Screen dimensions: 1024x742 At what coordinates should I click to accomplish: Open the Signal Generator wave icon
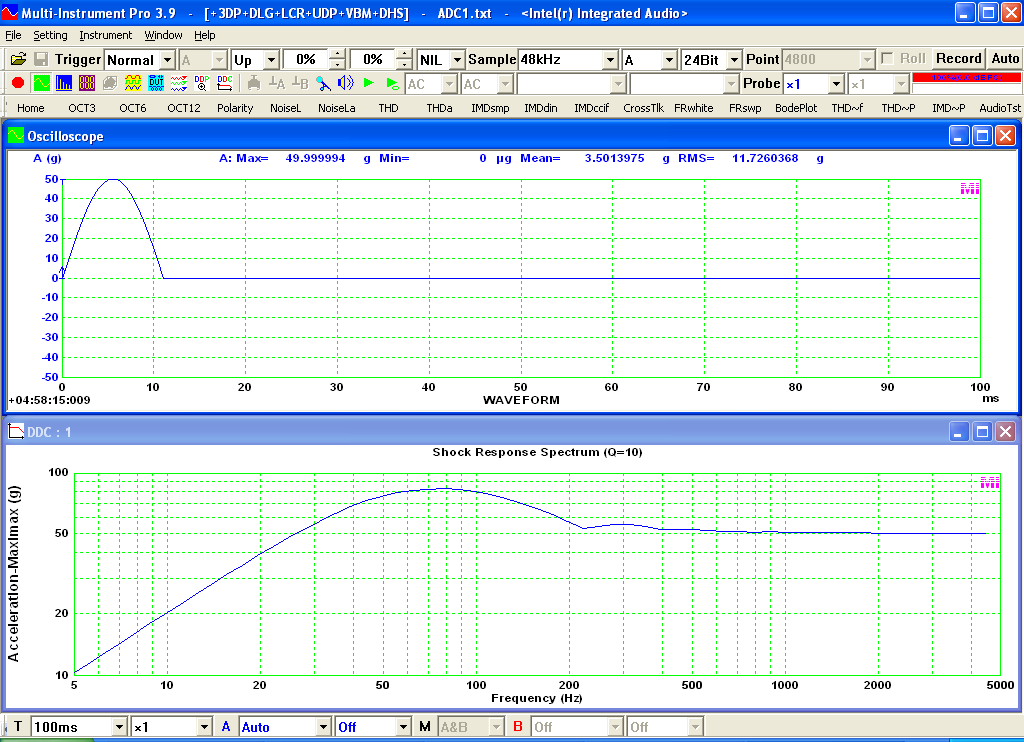click(133, 83)
